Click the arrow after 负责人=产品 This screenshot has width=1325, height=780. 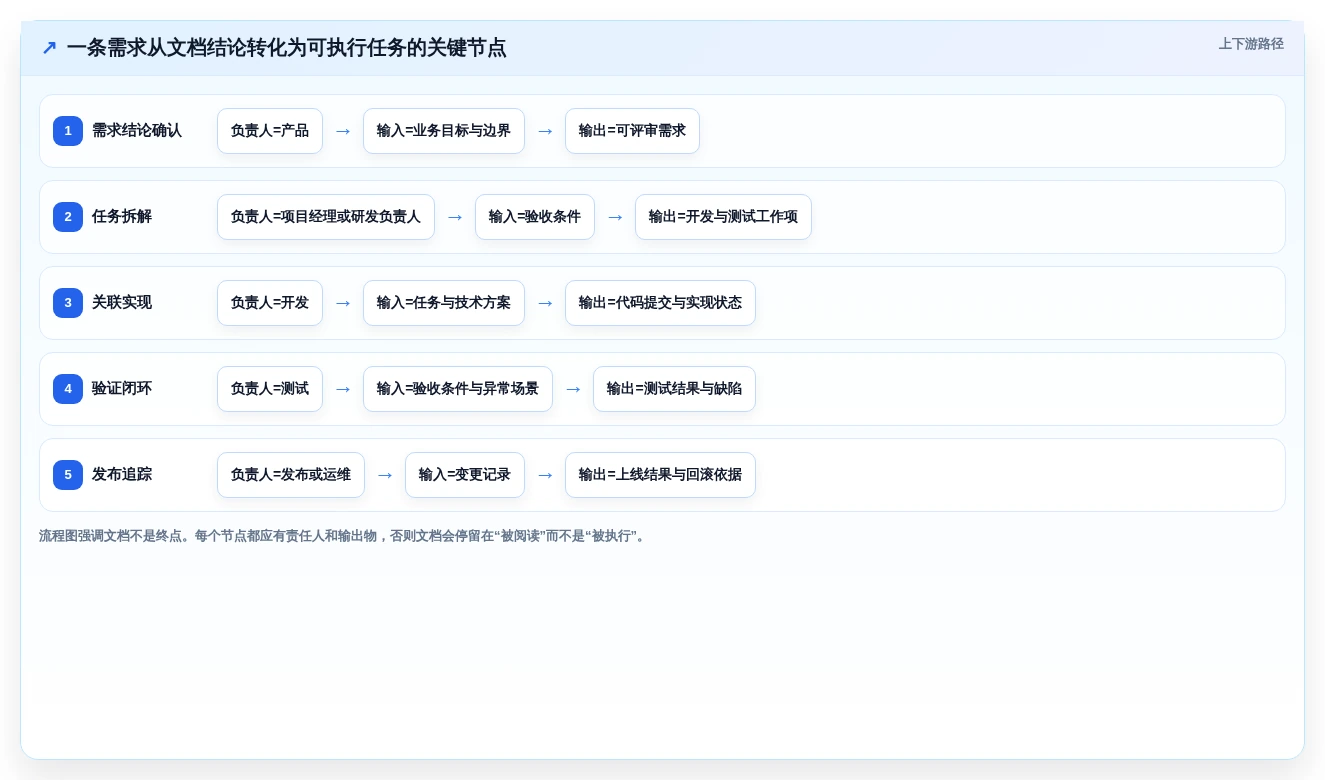coord(343,131)
